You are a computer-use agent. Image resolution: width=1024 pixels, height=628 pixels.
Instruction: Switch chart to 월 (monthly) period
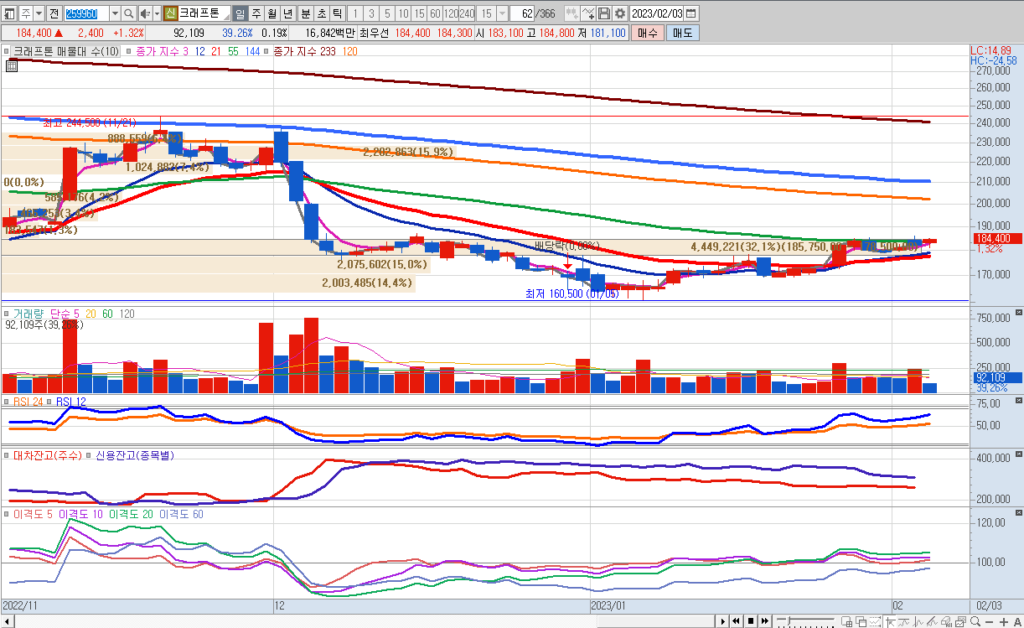[x=273, y=13]
